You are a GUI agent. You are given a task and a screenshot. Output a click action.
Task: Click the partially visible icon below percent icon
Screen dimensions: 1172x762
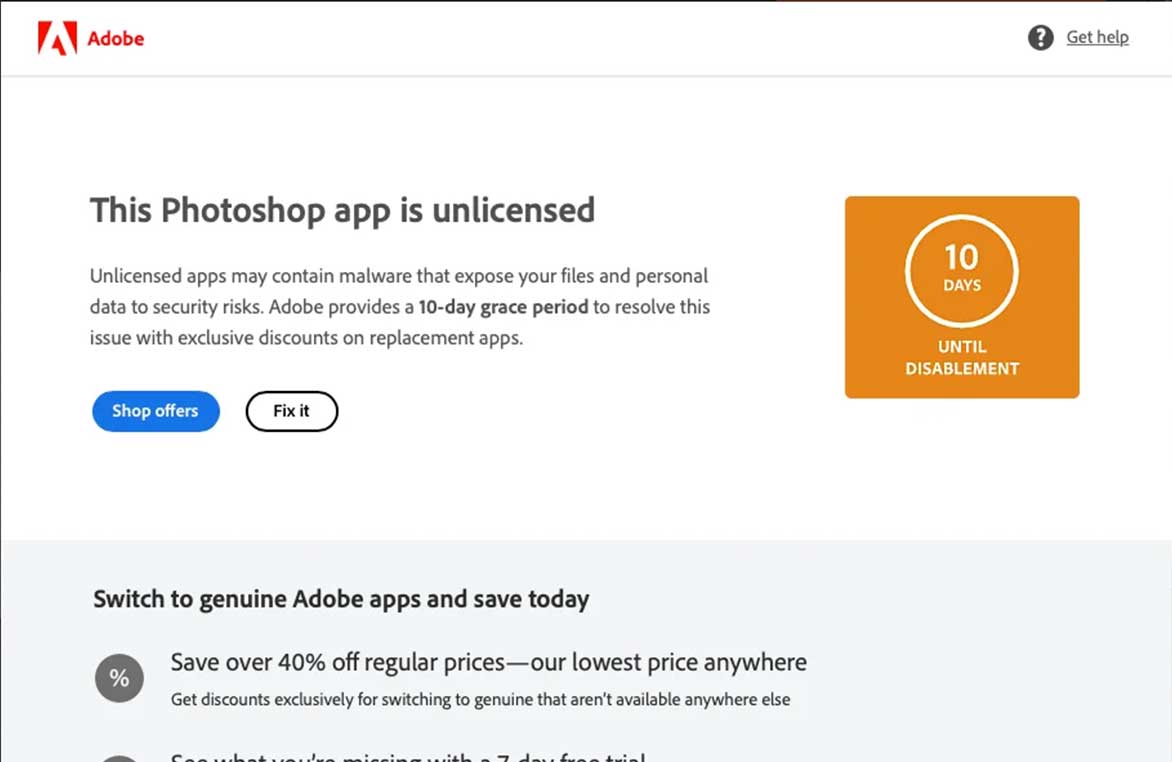(x=120, y=758)
